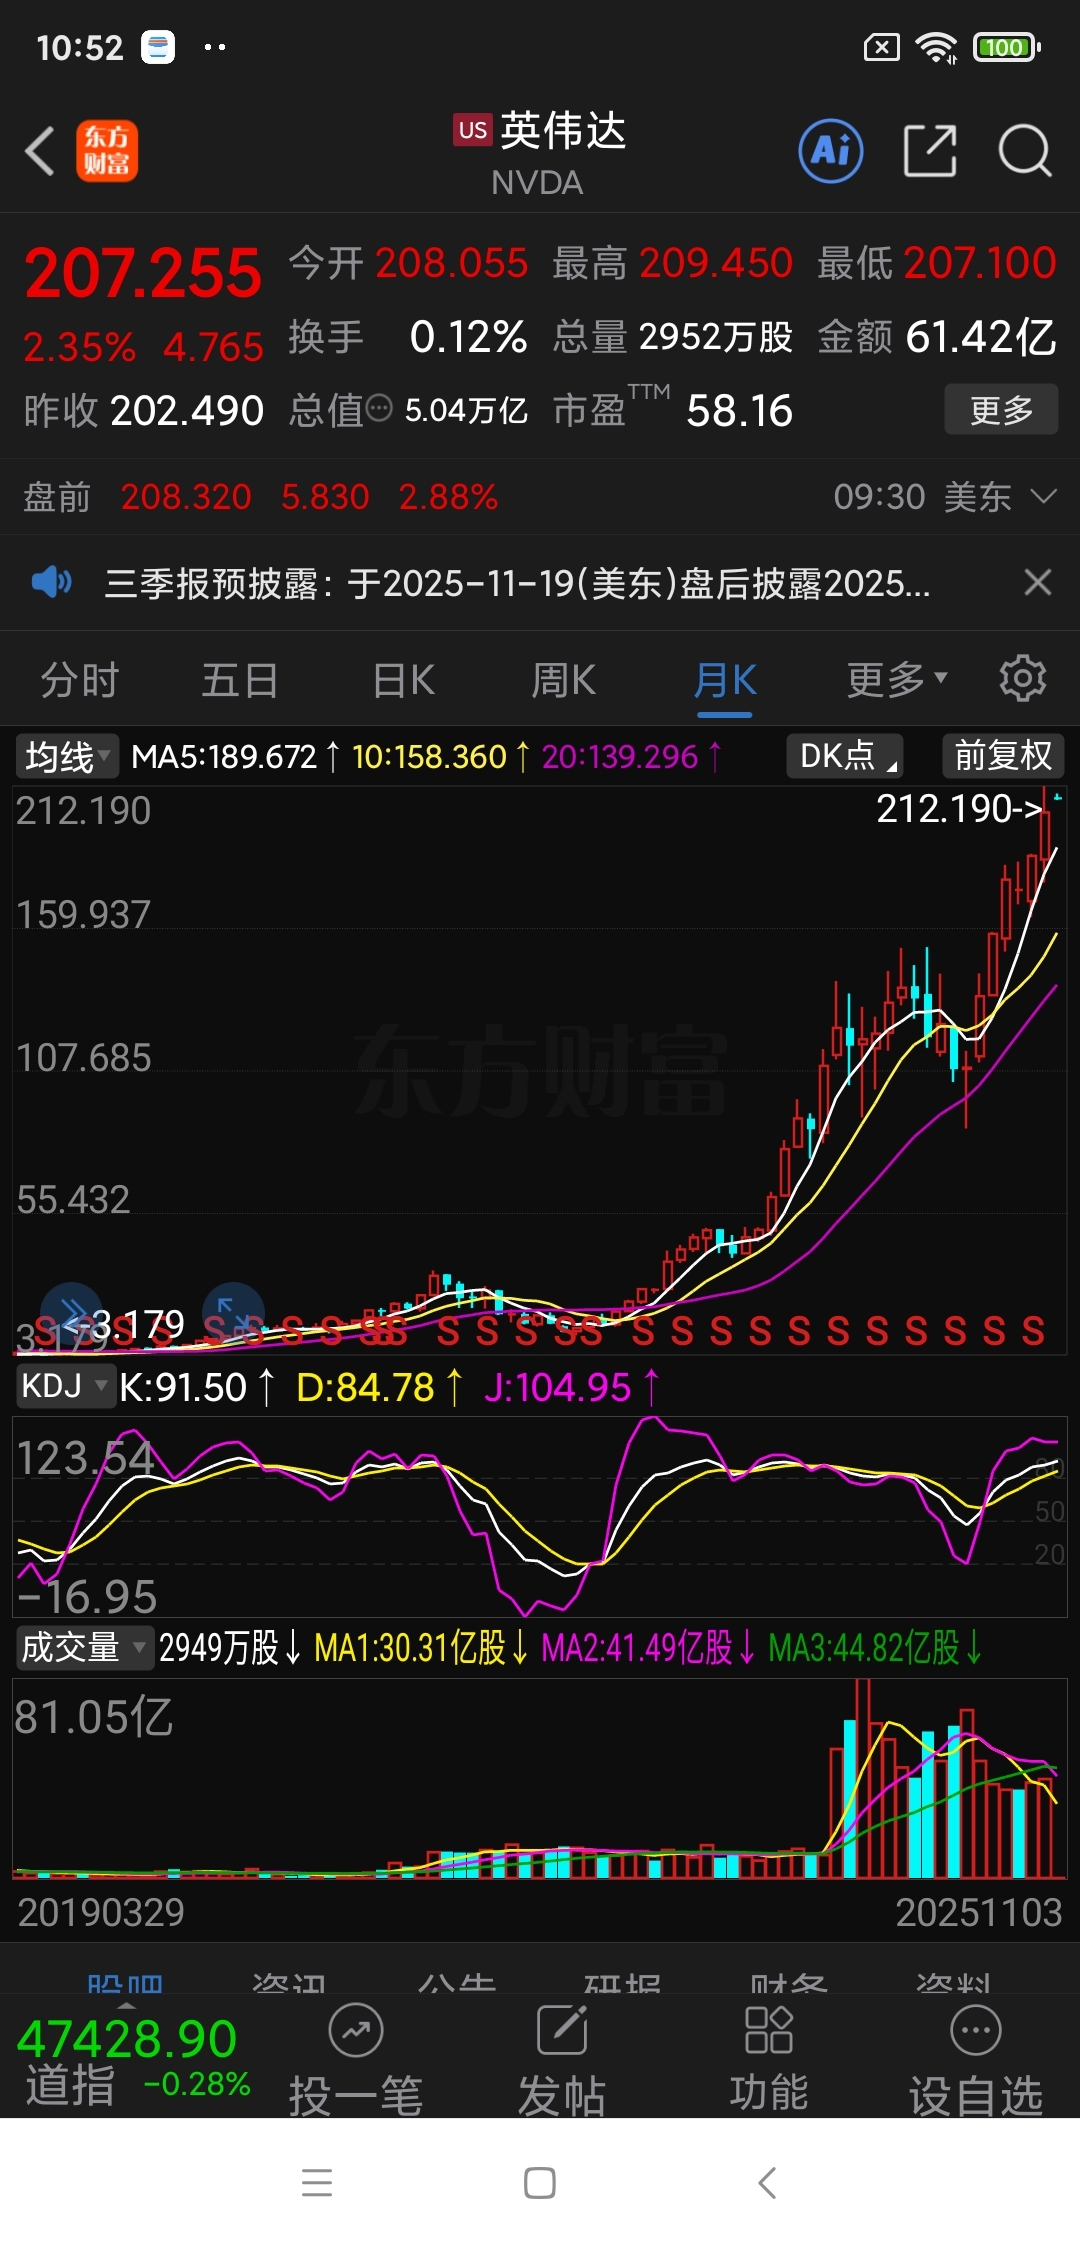Open the Ai assistant icon

pyautogui.click(x=831, y=151)
